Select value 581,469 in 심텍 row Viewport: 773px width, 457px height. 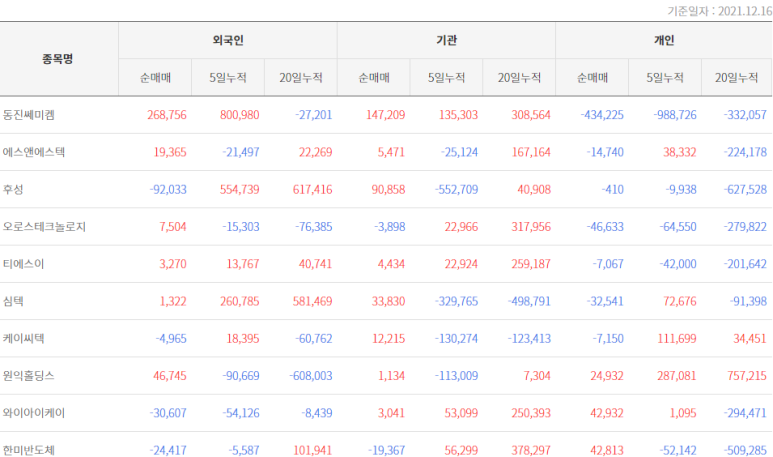(x=313, y=301)
